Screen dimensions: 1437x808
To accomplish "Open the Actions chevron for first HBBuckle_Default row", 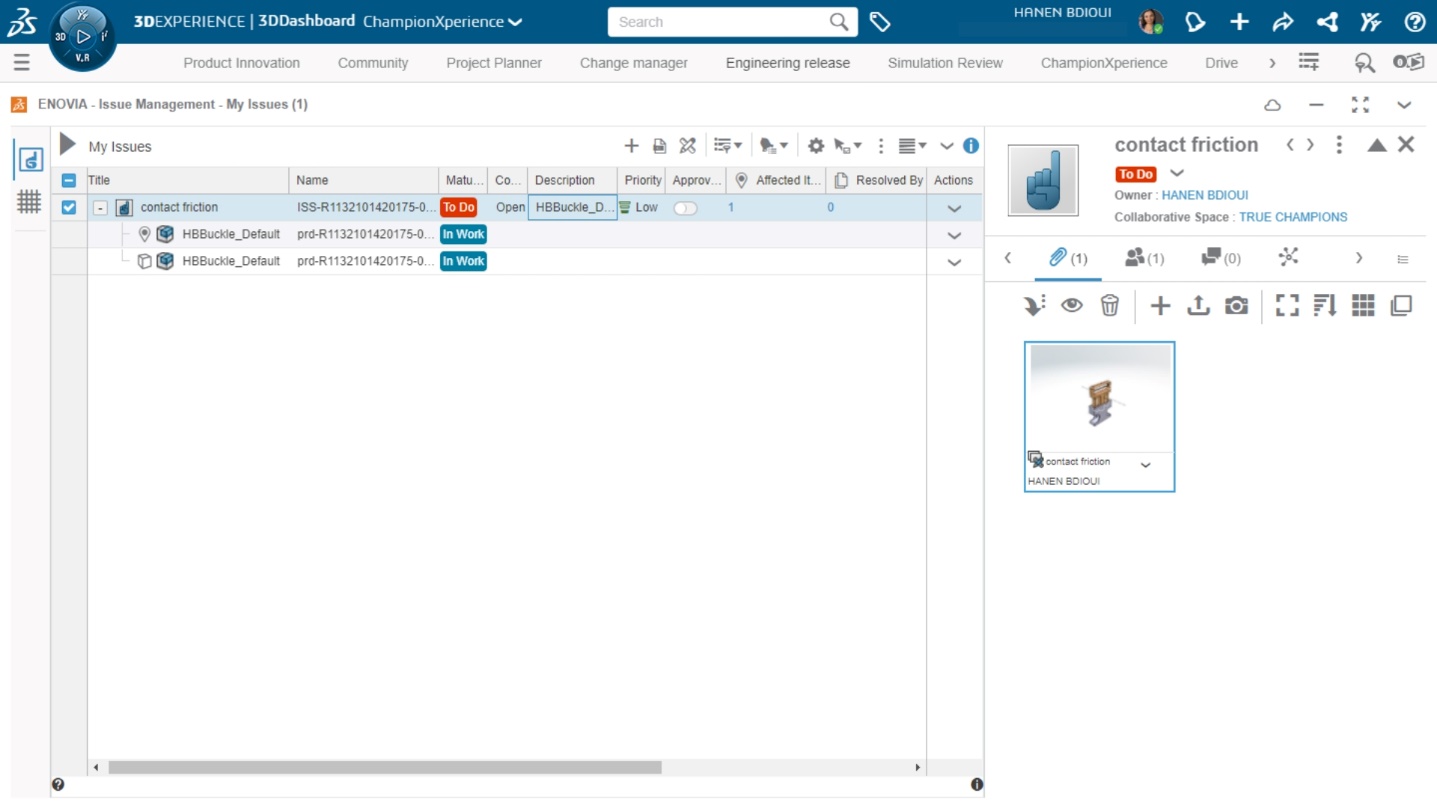I will coord(954,236).
